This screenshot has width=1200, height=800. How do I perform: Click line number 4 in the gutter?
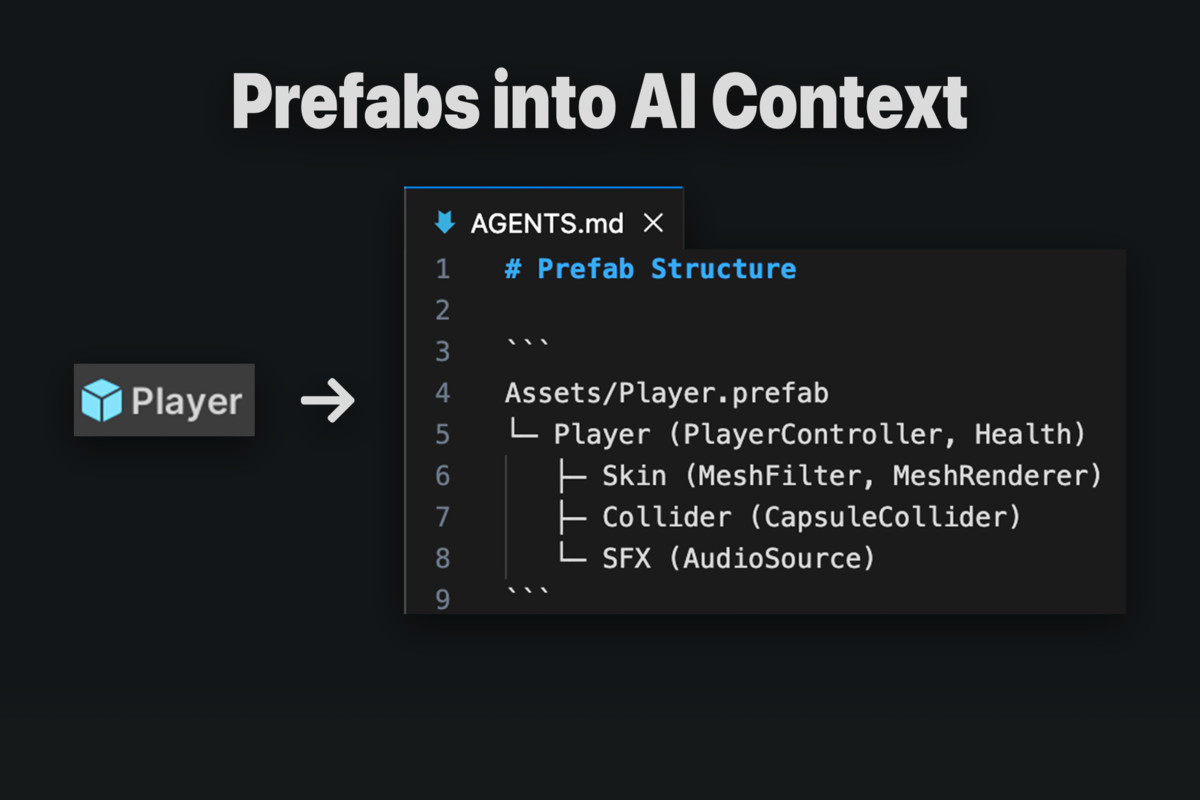coord(442,393)
